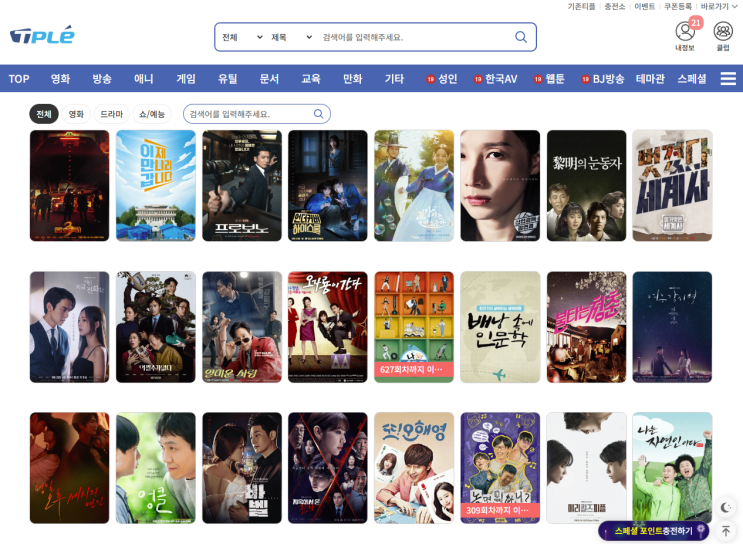Click the 기존티플 link at top
This screenshot has width=743, height=544.
point(581,6)
